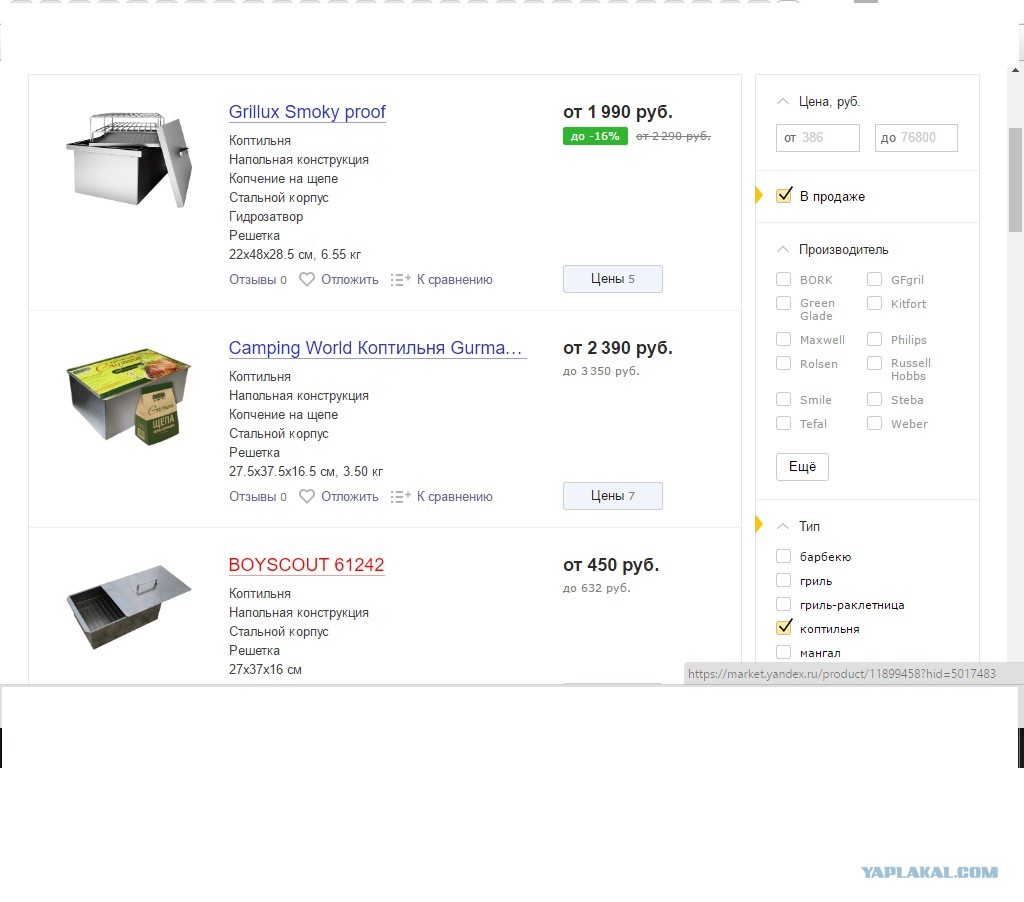Click Цены 5 button for Grillux
Image resolution: width=1024 pixels, height=902 pixels.
point(613,279)
